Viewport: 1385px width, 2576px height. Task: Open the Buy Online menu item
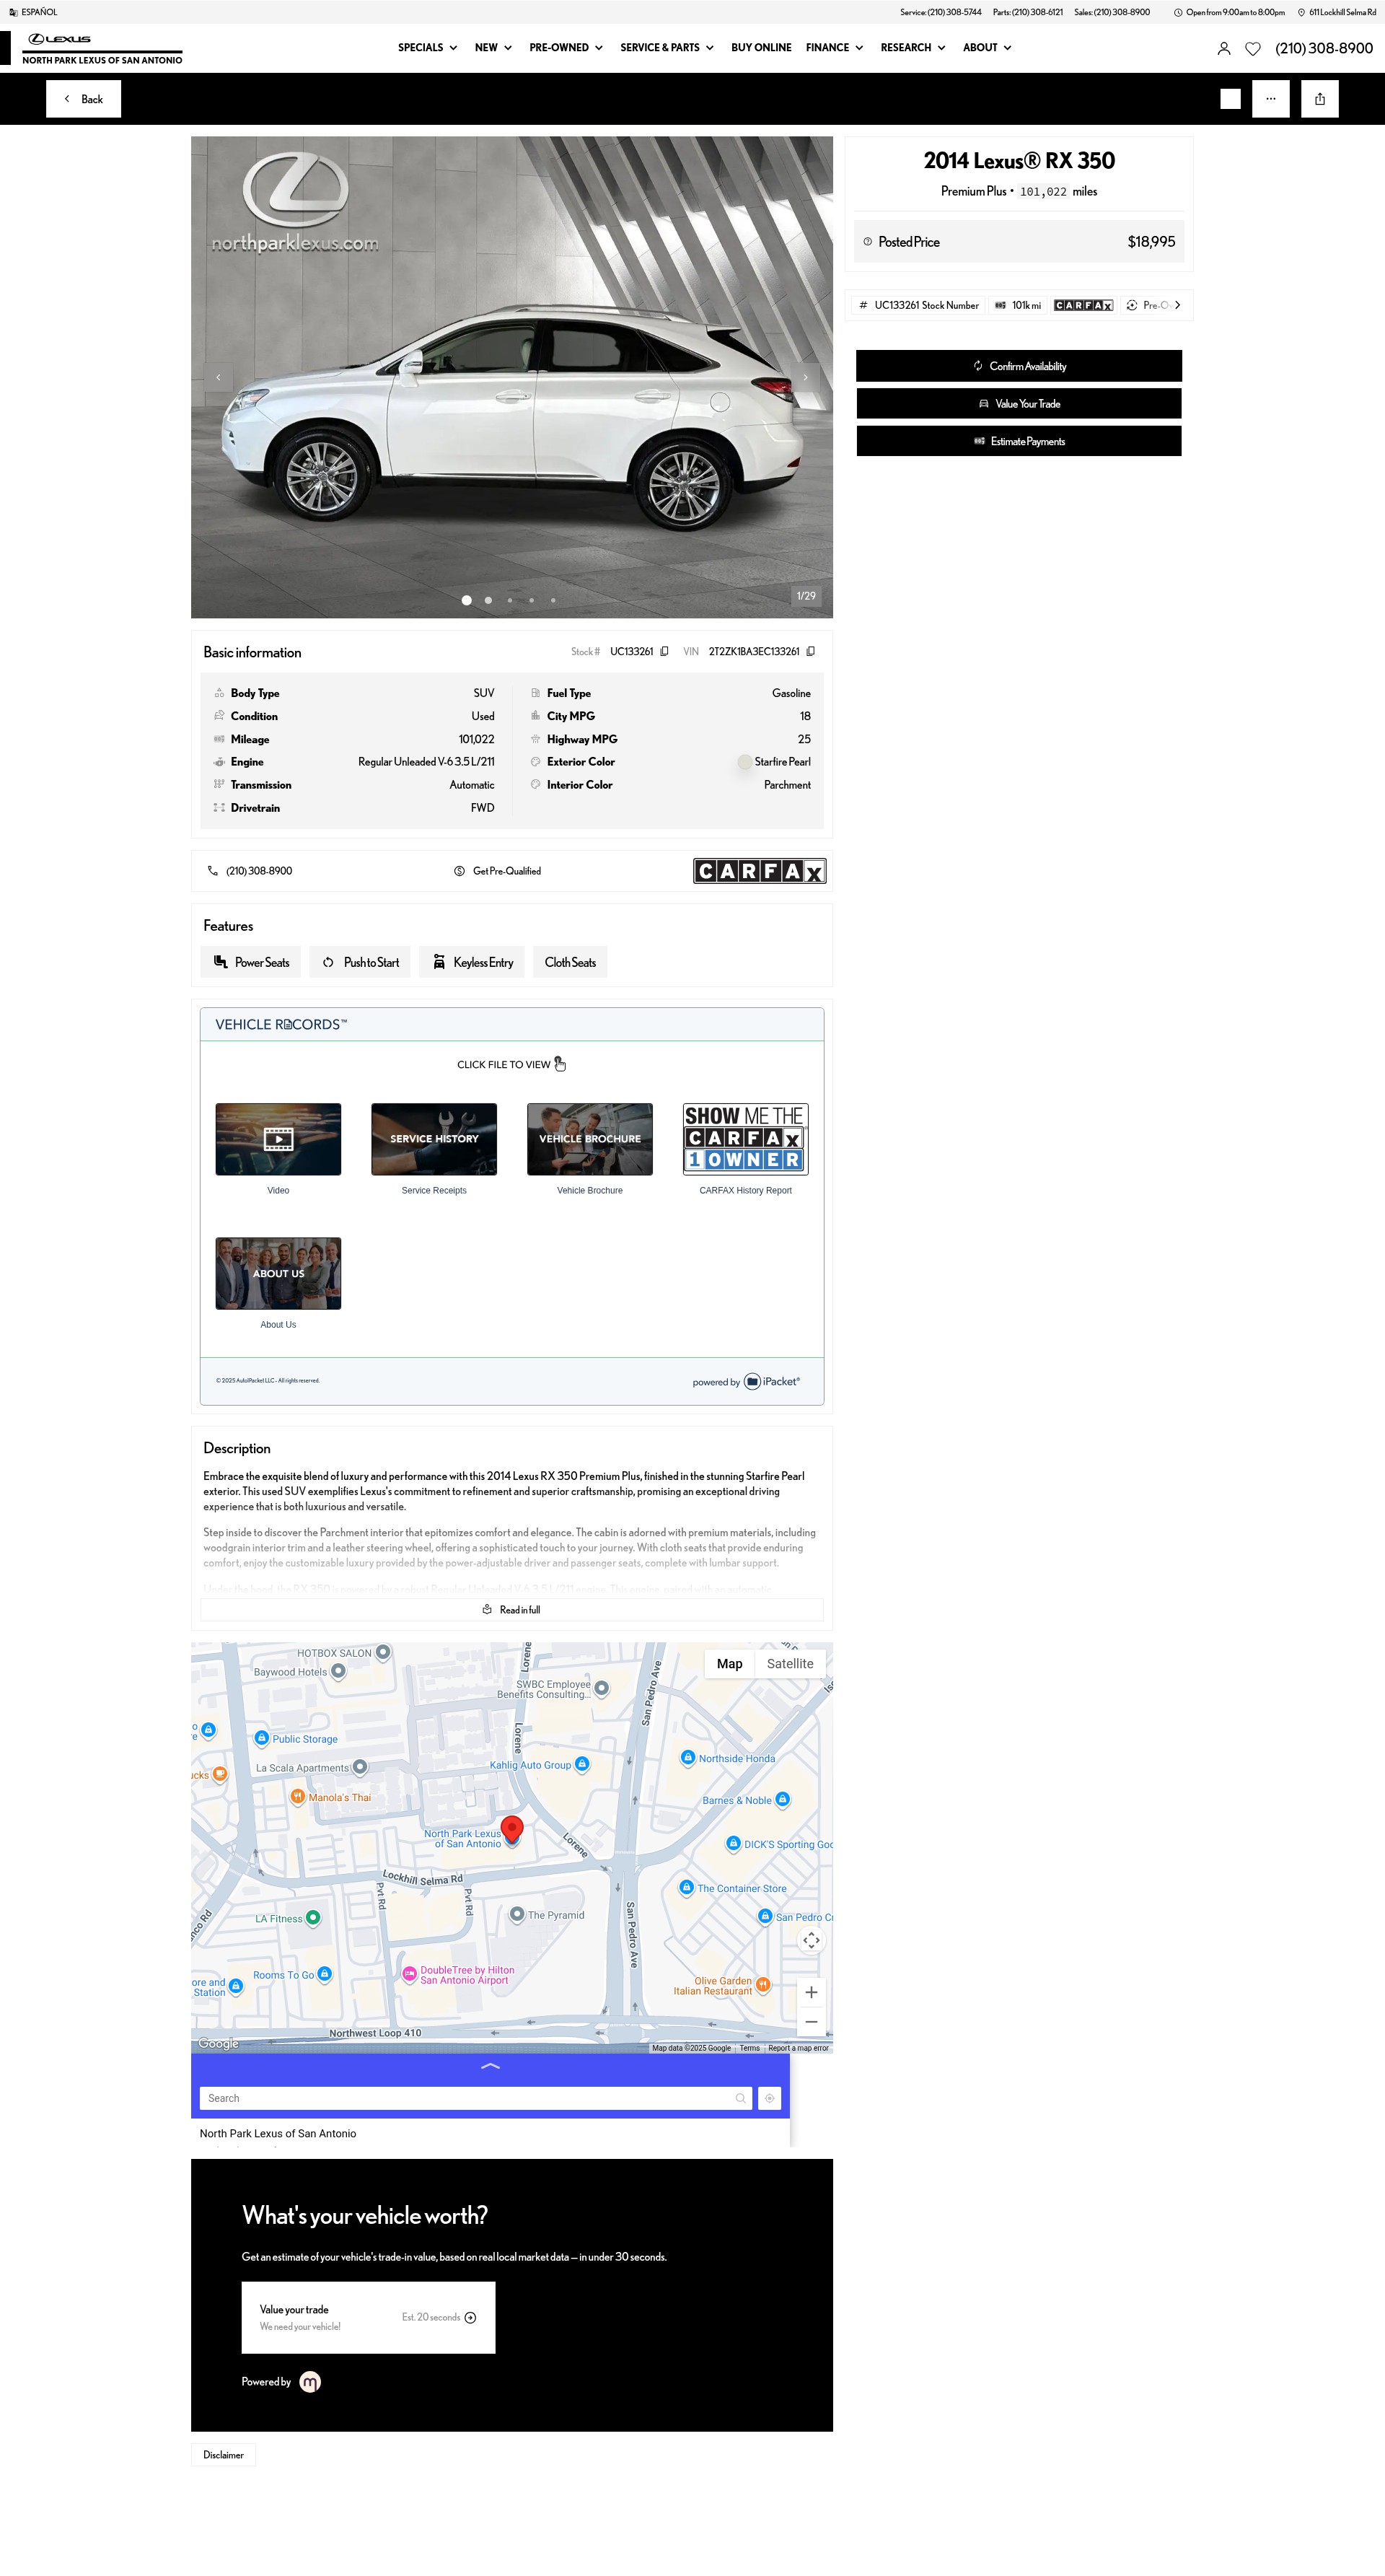click(x=761, y=47)
